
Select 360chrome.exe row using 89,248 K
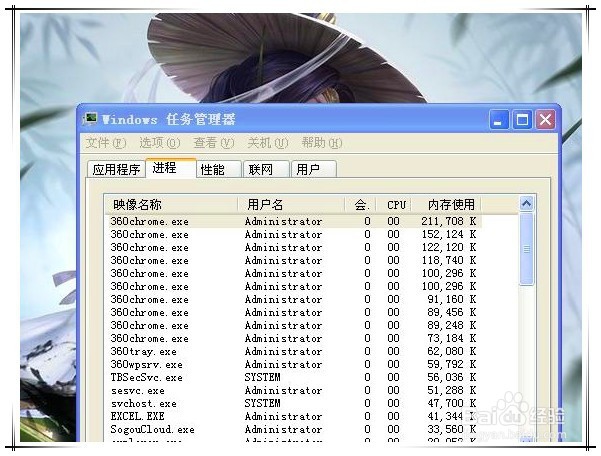[293, 325]
